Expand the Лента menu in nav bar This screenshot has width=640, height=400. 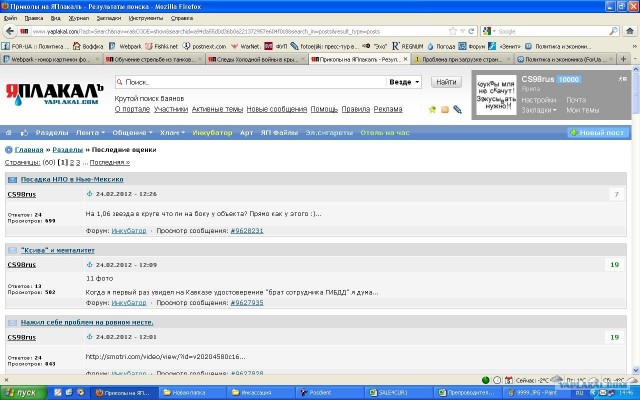pyautogui.click(x=90, y=133)
